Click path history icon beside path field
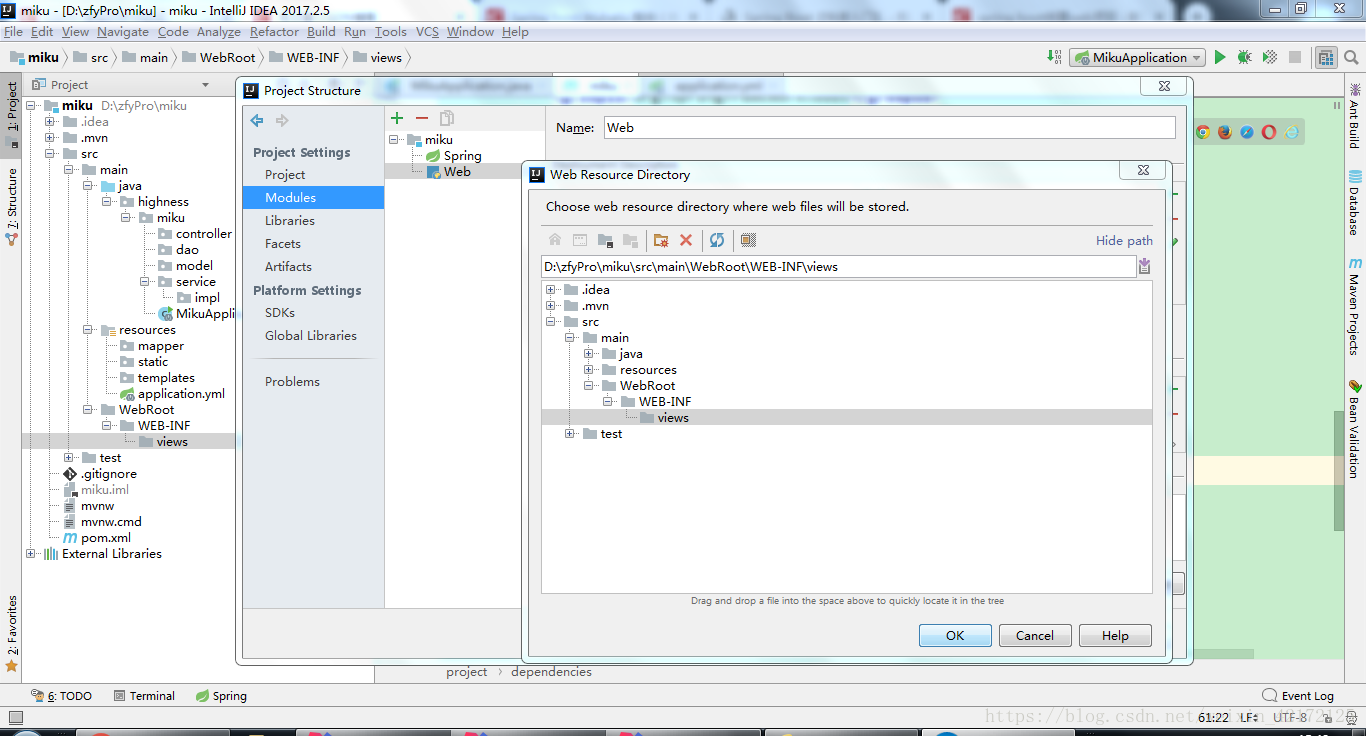 coord(1145,266)
